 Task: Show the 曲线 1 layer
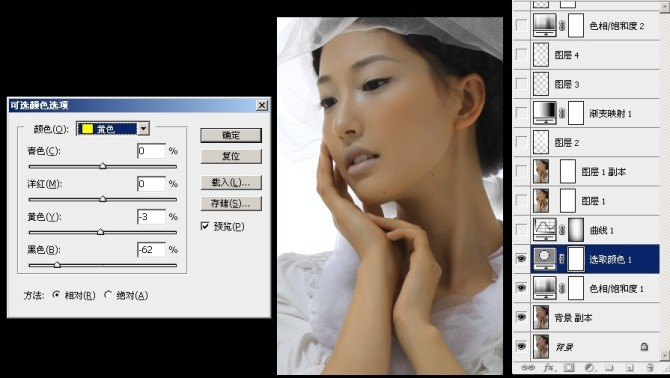(x=521, y=230)
